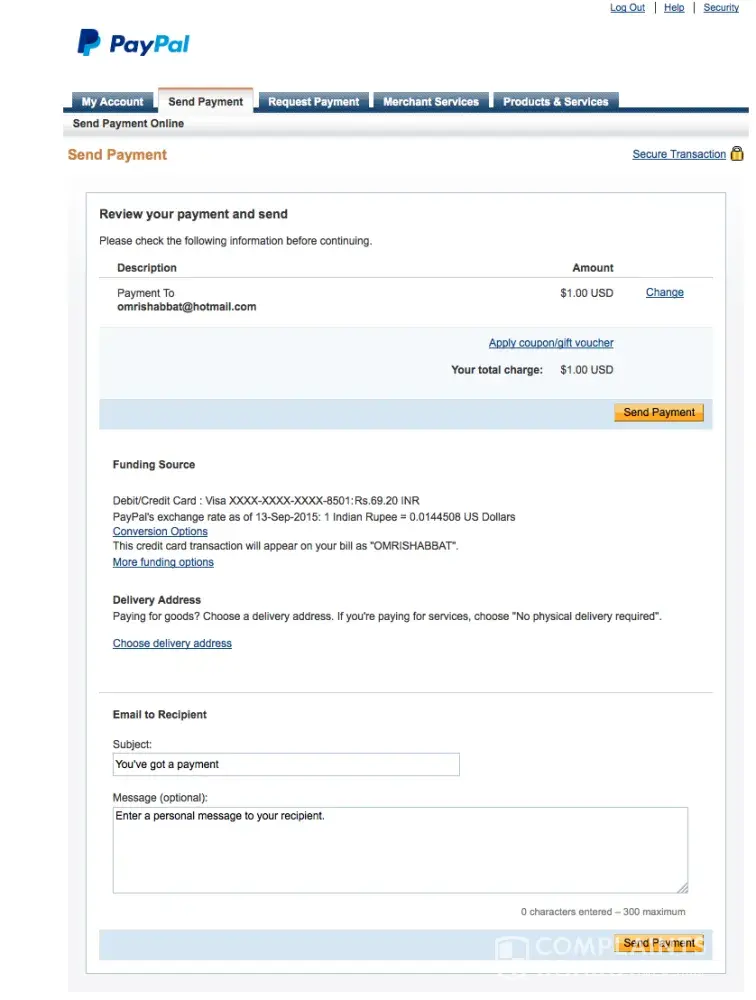Open the Merchant Services tab
Viewport: 756px width, 1000px height.
[x=431, y=102]
